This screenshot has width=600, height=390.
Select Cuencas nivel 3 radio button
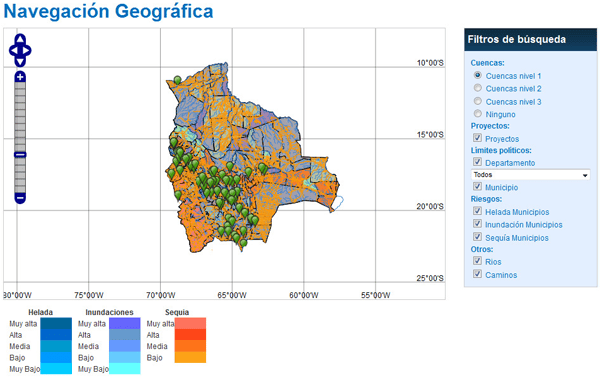click(x=478, y=101)
